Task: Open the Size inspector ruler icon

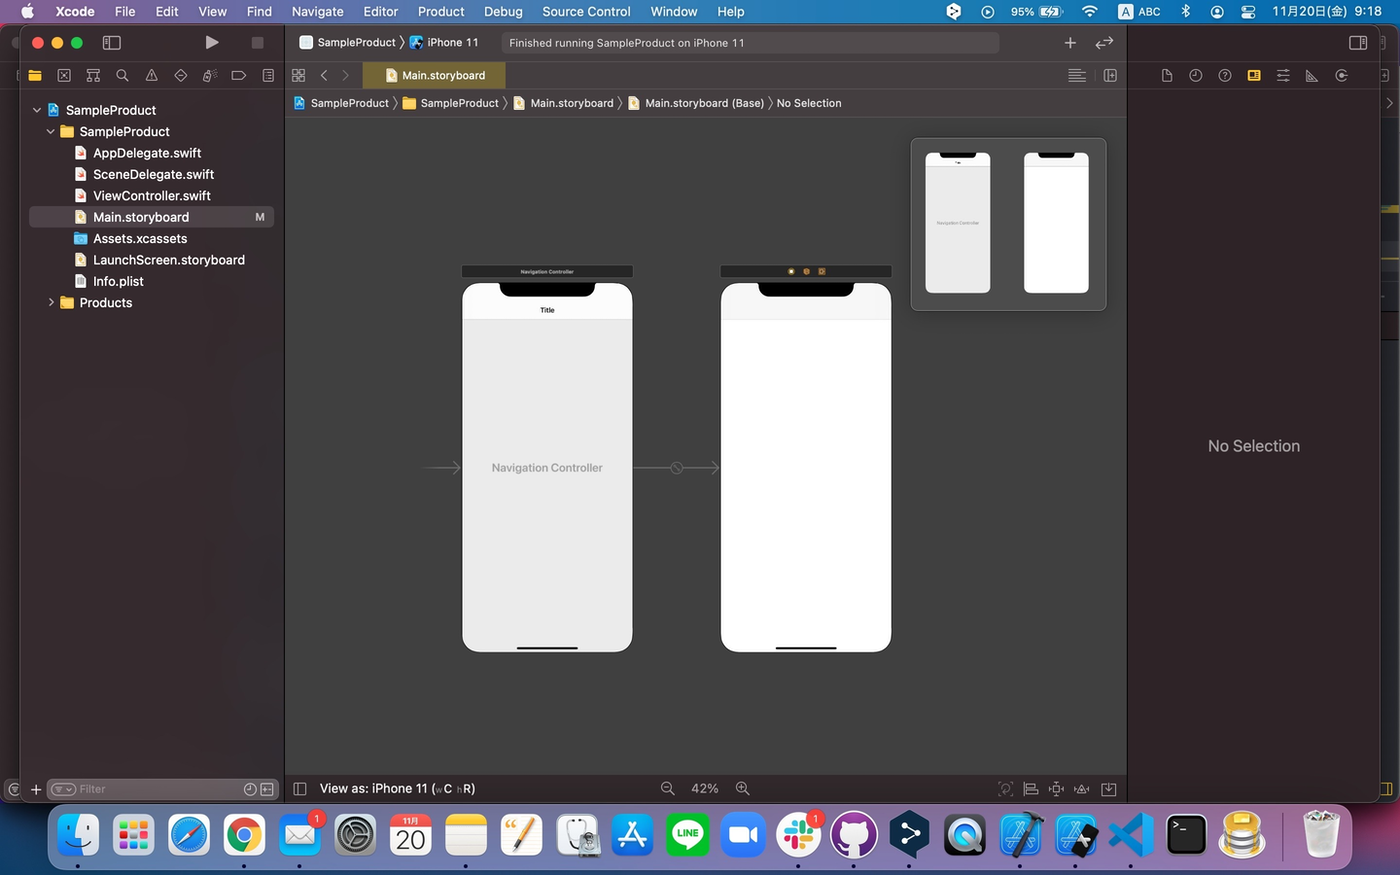Action: point(1312,75)
